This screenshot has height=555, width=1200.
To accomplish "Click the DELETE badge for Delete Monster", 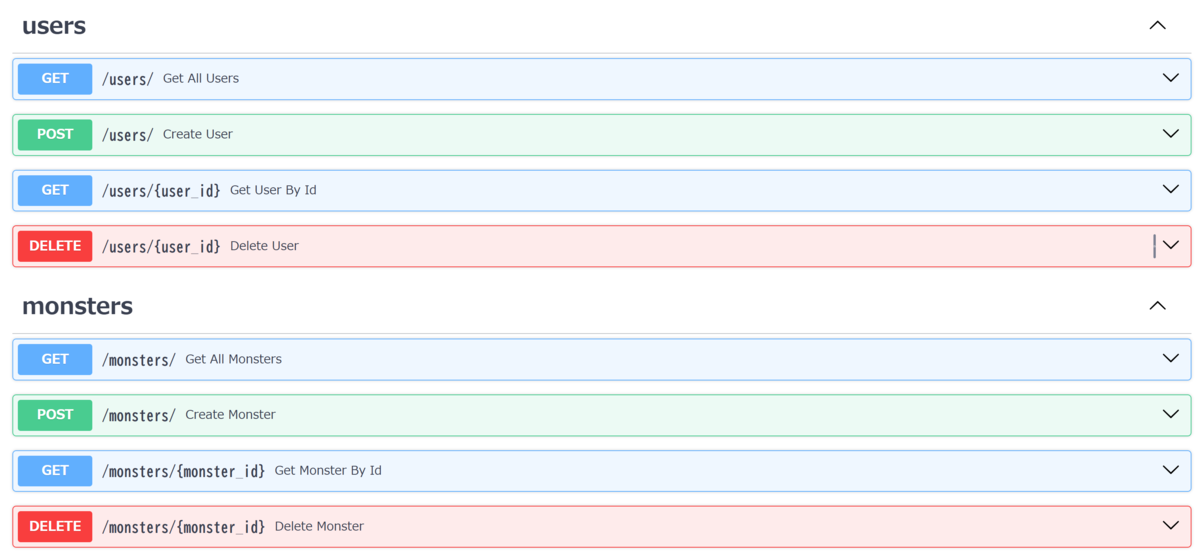I will tap(55, 526).
